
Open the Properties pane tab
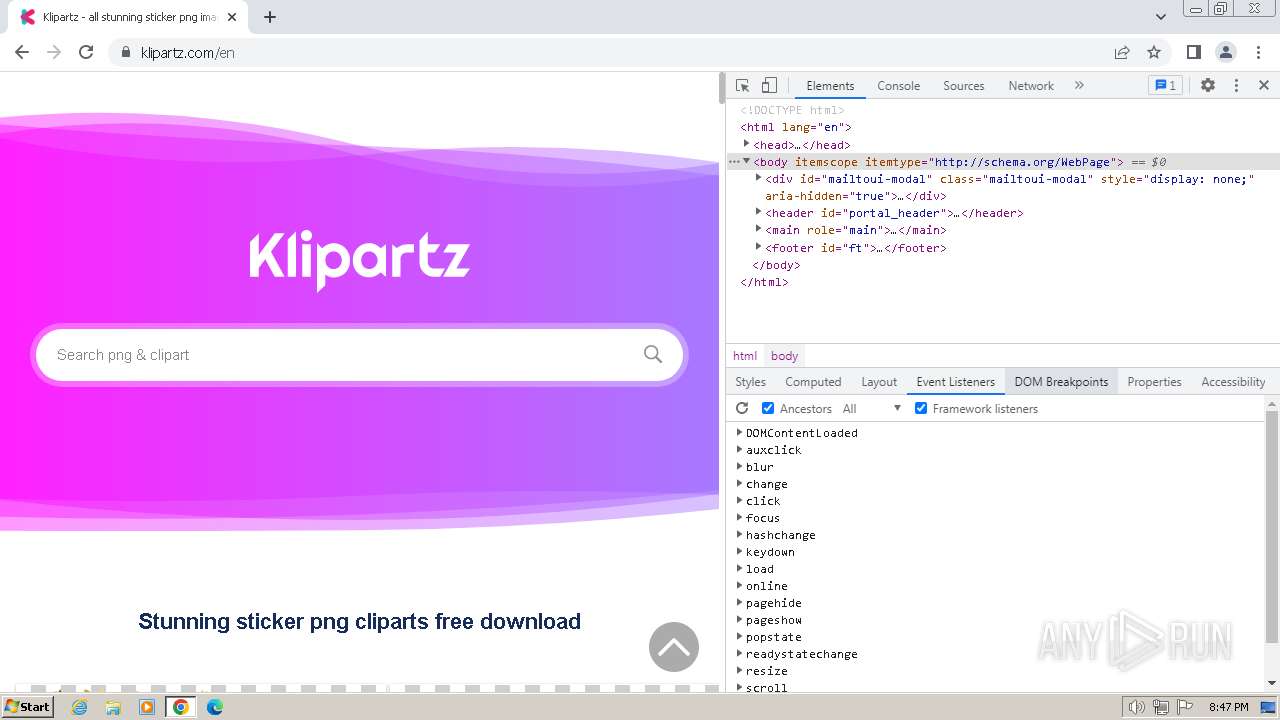1154,382
